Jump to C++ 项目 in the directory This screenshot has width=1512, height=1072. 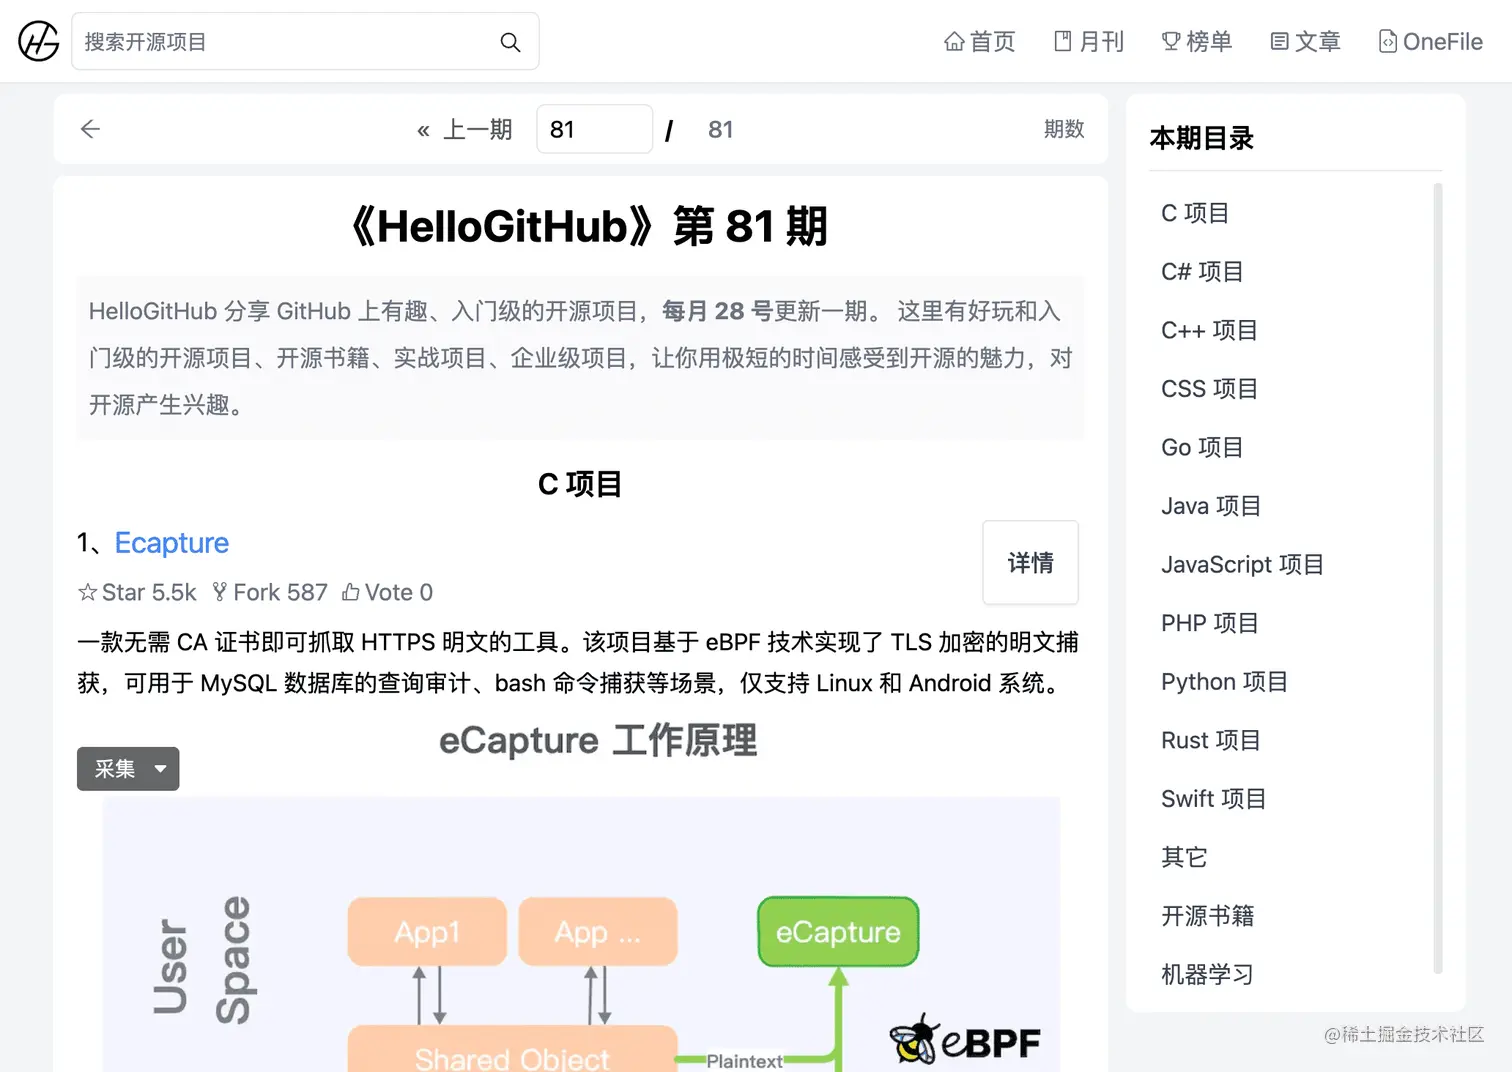pos(1209,330)
